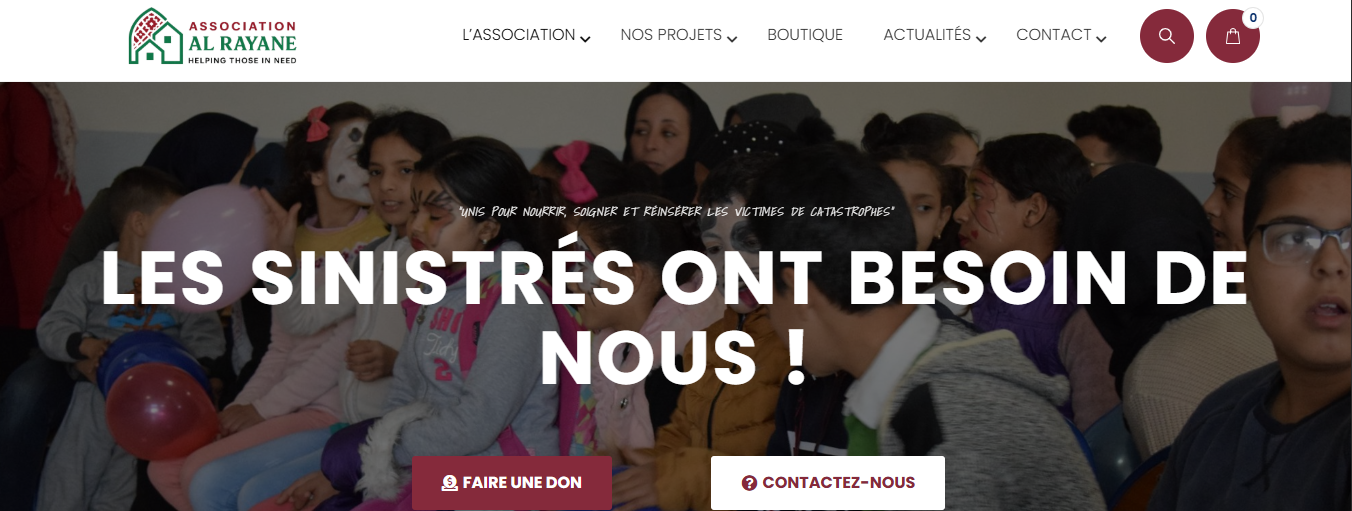Open the shopping bag cart icon
The height and width of the screenshot is (511, 1352).
[x=1232, y=36]
